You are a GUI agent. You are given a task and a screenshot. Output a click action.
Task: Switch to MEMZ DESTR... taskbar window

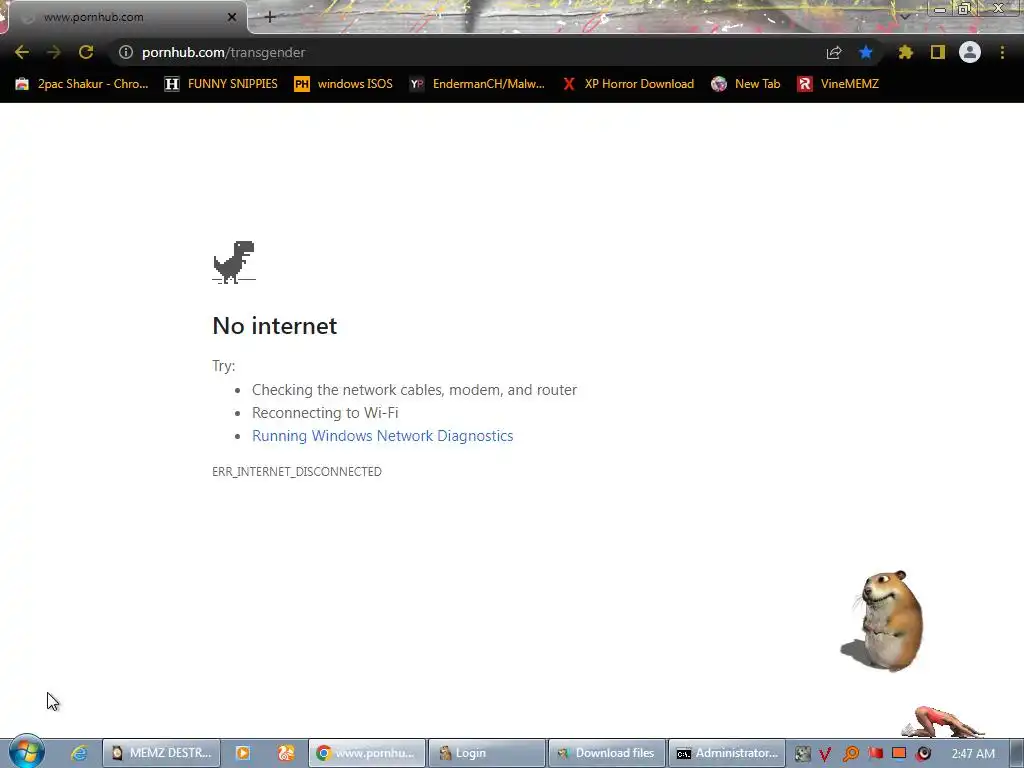(x=161, y=753)
